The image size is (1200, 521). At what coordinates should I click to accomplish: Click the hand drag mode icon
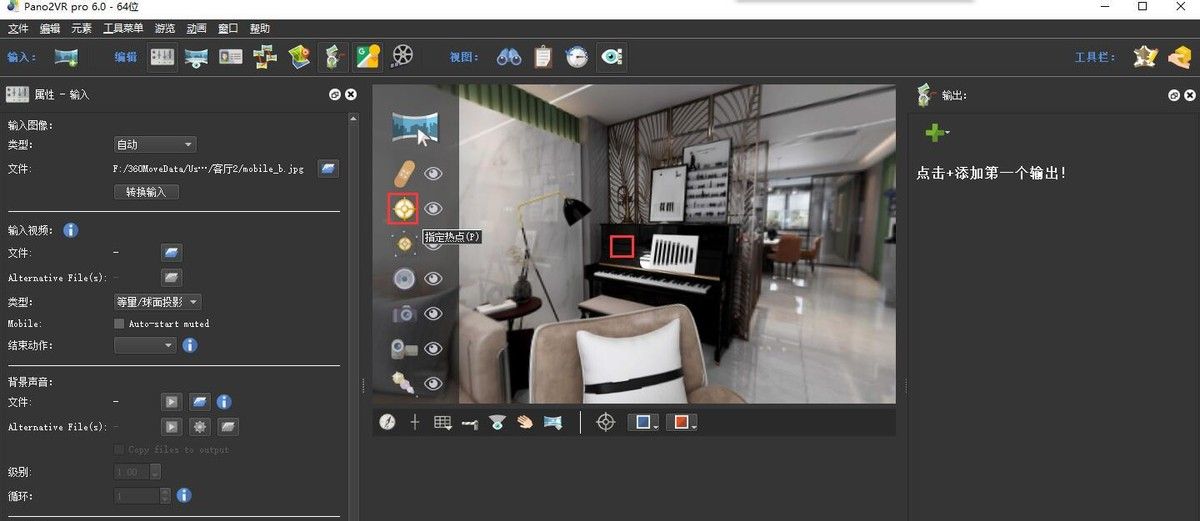coord(525,422)
